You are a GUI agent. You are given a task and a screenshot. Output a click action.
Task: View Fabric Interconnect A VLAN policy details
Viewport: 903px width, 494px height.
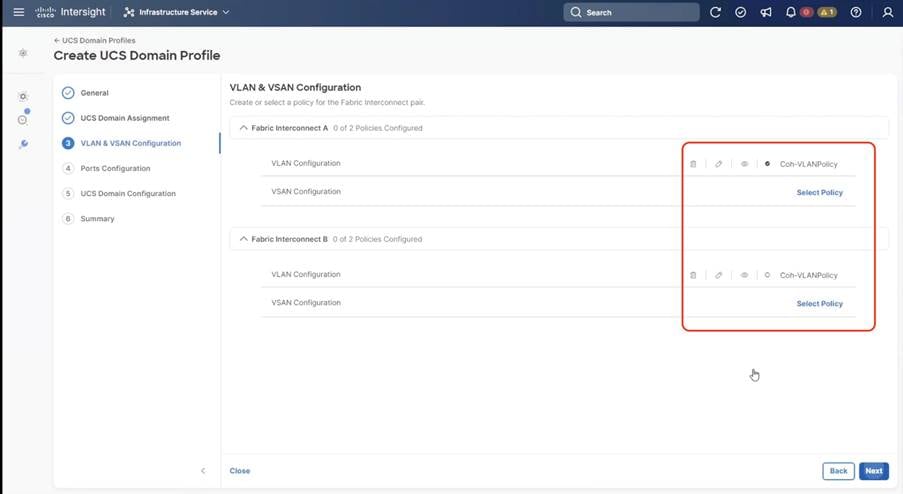(x=744, y=164)
